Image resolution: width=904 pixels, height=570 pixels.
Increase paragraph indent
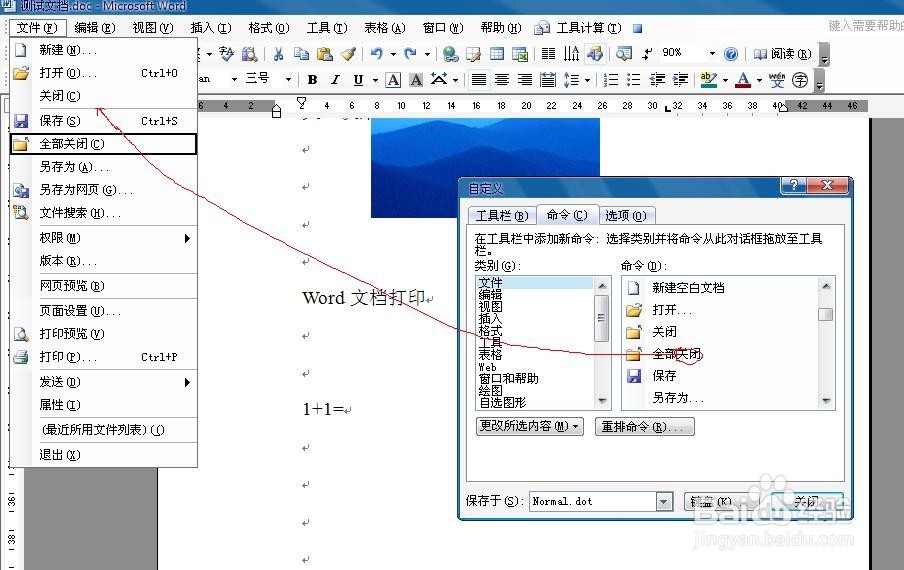click(680, 80)
